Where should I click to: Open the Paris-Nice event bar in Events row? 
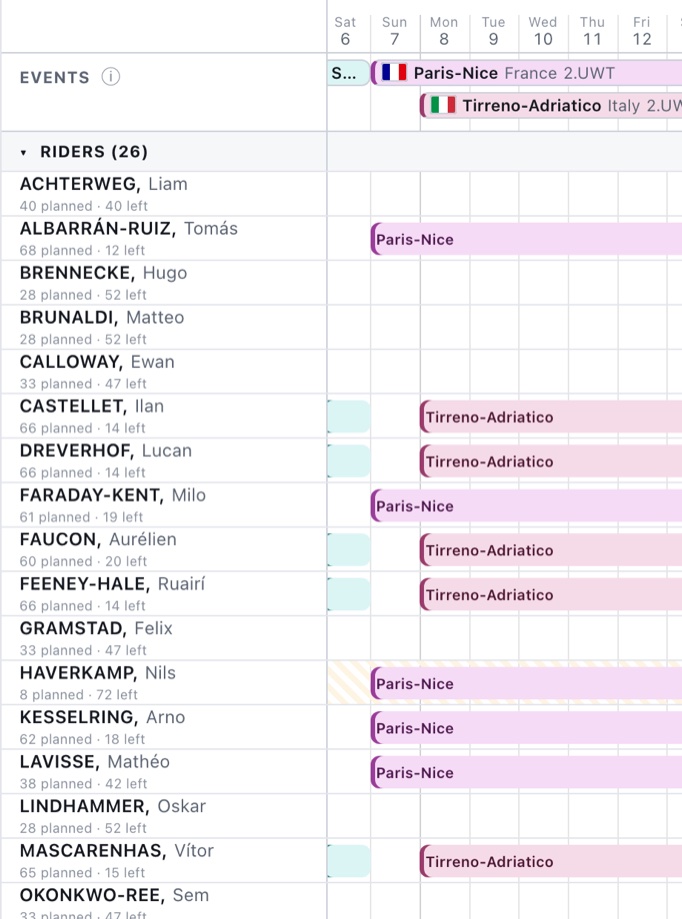click(527, 73)
